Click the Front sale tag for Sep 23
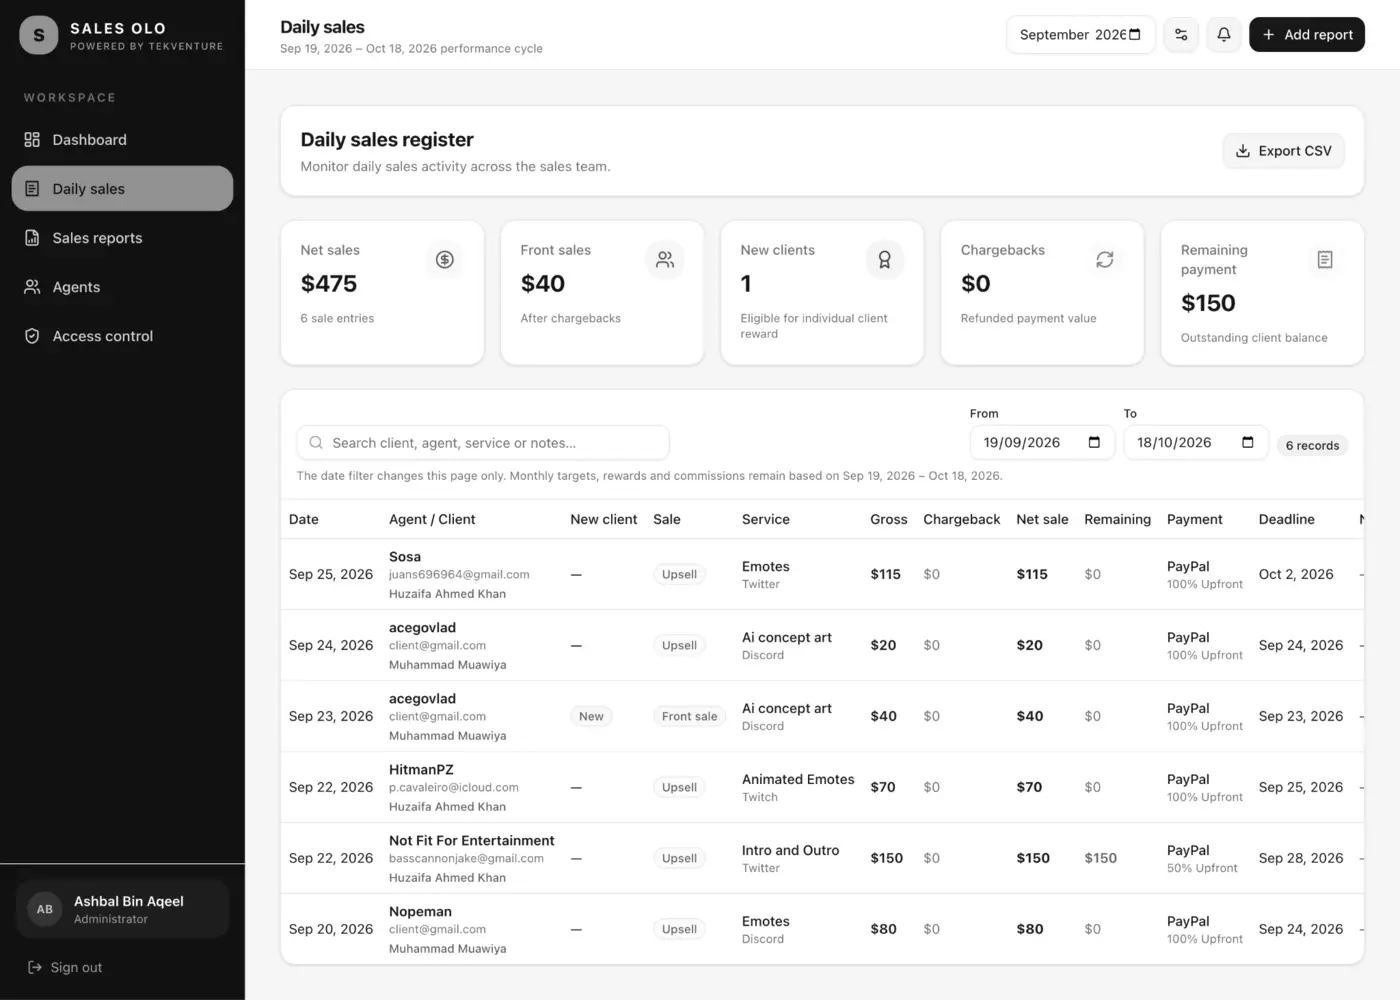Viewport: 1400px width, 1000px height. 689,716
